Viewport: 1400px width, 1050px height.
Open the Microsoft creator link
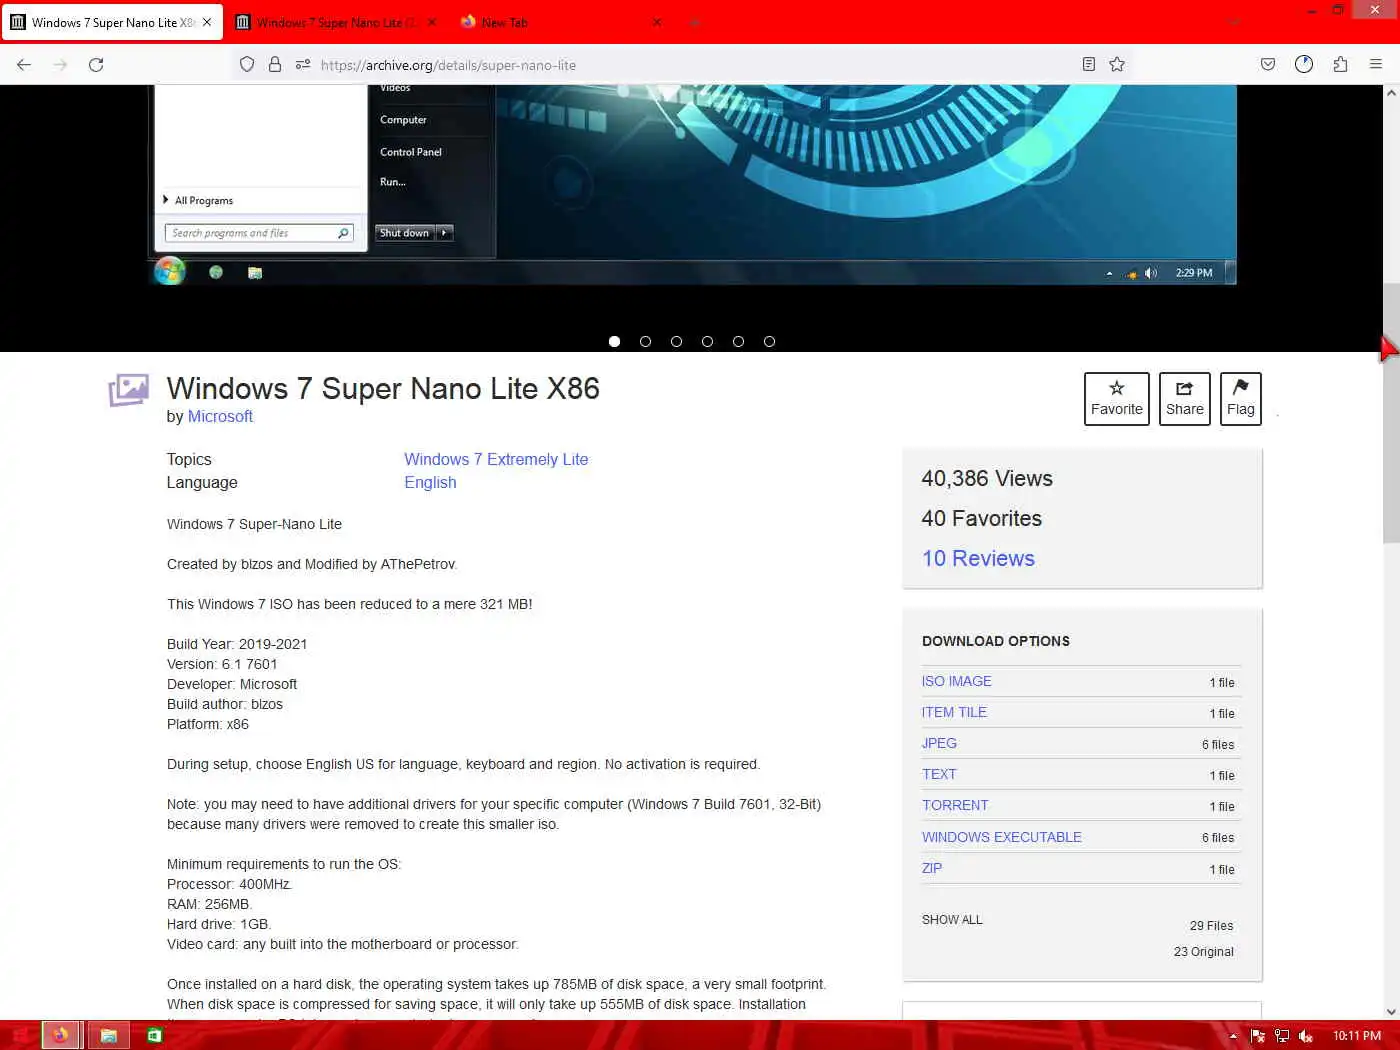click(220, 417)
